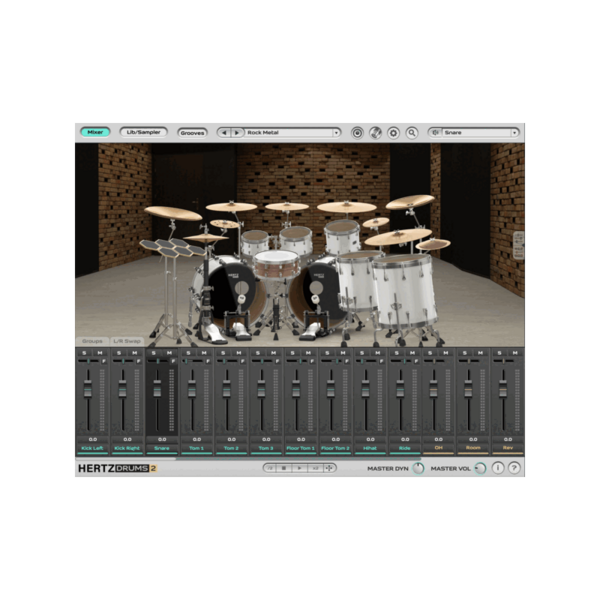Open help with the question mark icon

point(514,468)
